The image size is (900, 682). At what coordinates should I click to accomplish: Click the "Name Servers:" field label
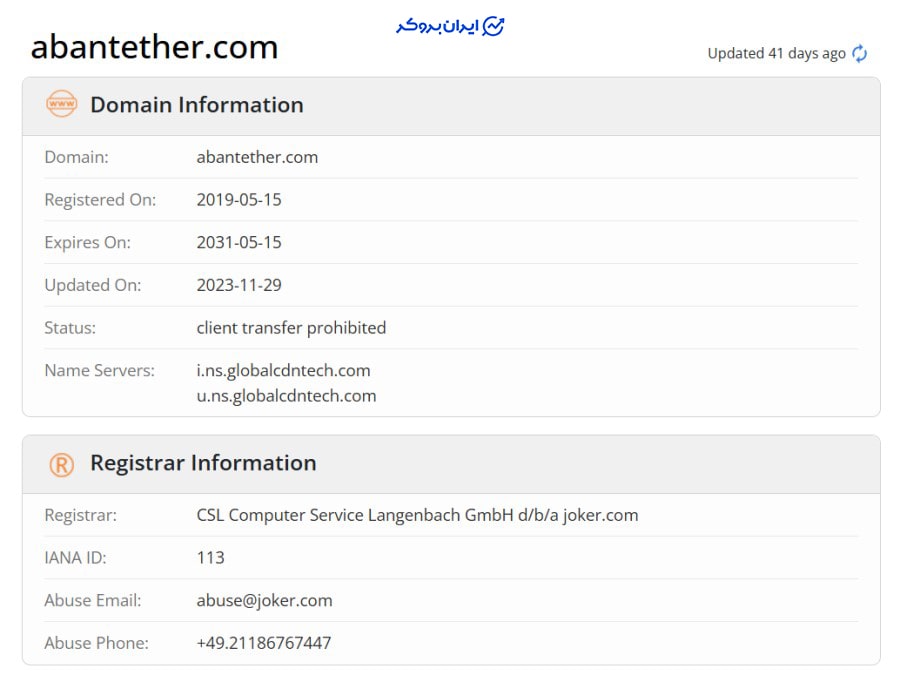point(99,370)
